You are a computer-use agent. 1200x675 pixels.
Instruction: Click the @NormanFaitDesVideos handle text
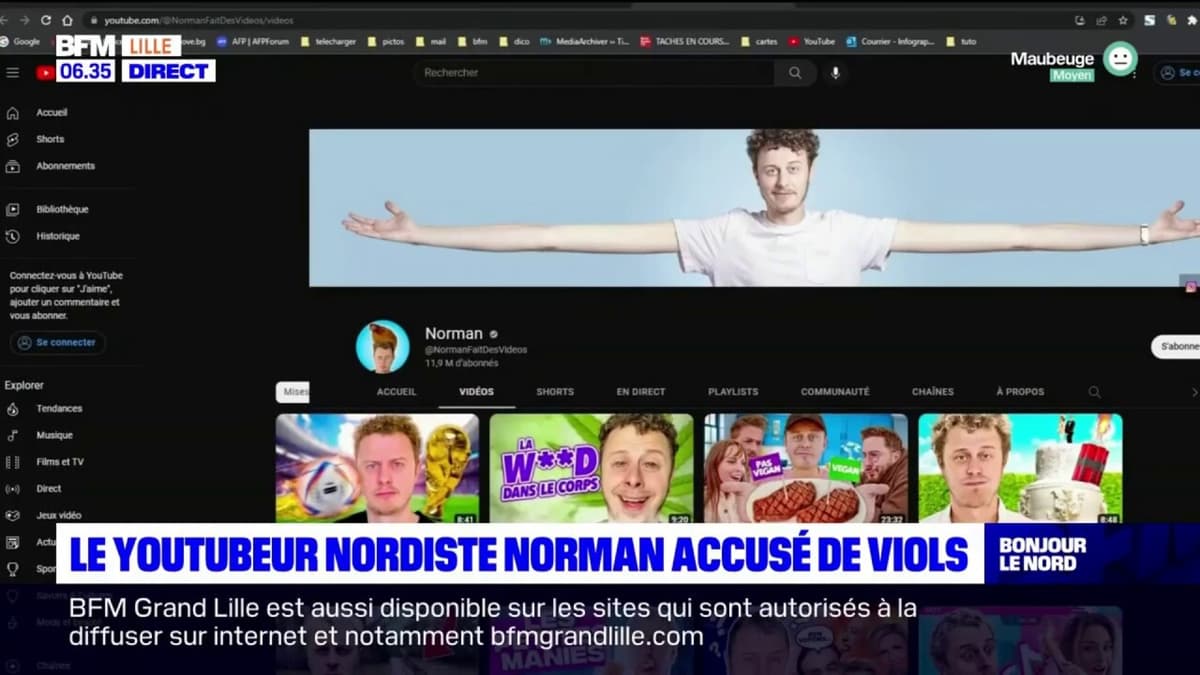[476, 350]
